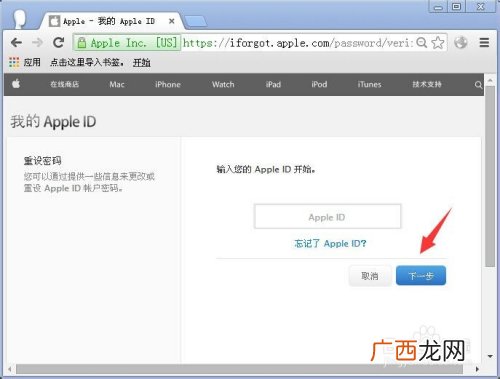Click the blue 下一步 button

click(421, 275)
